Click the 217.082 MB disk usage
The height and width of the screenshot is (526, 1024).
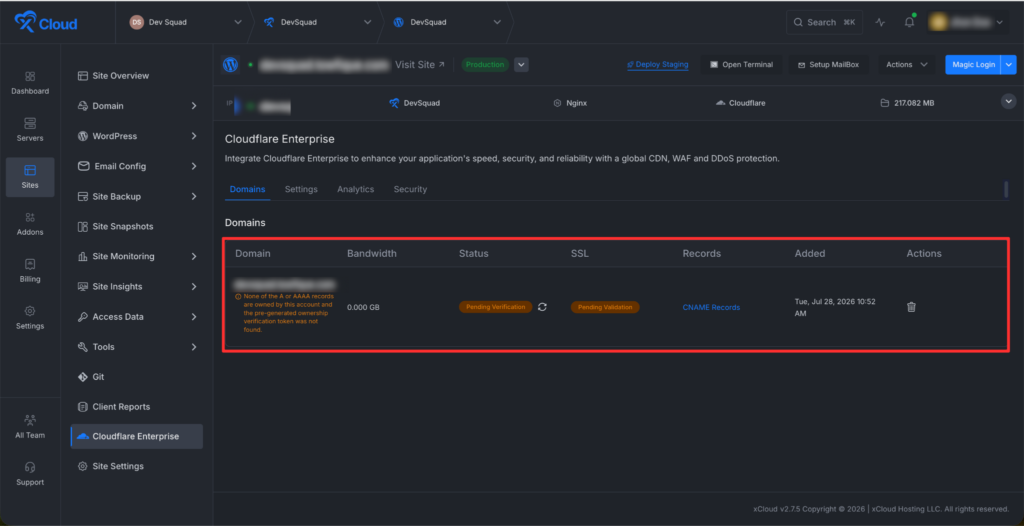pyautogui.click(x=907, y=103)
